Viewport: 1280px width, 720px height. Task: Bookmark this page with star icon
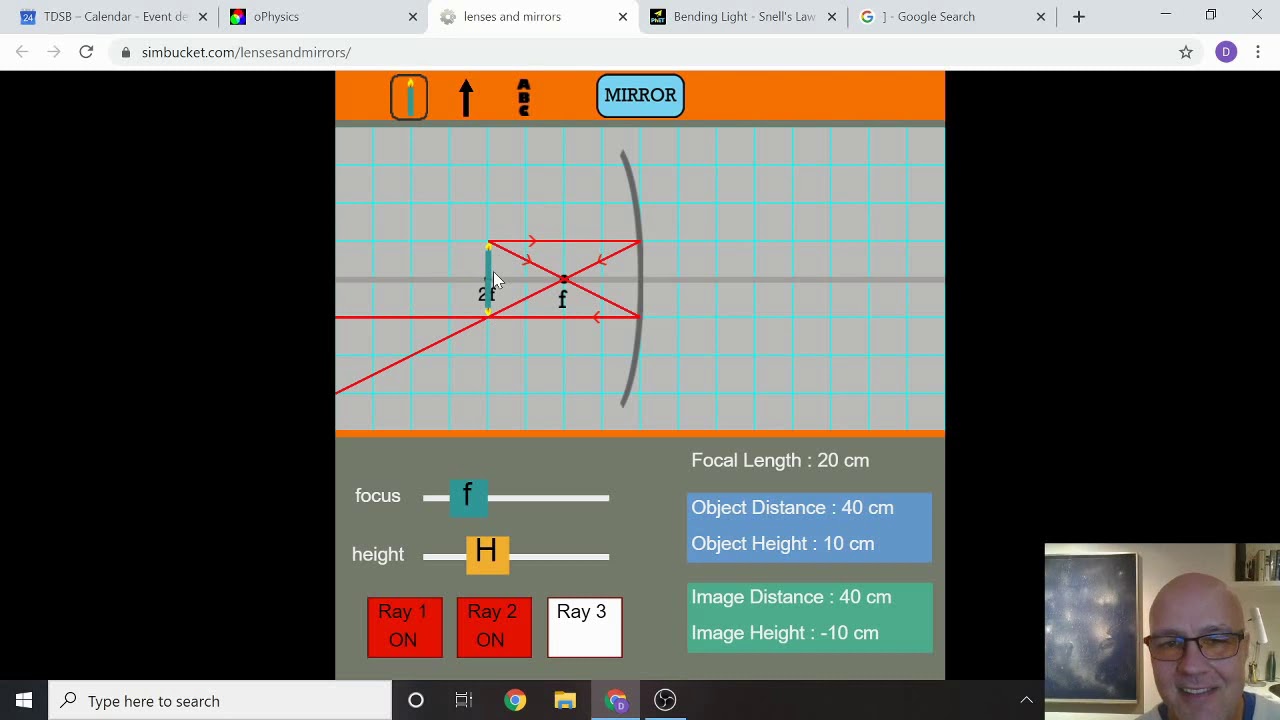tap(1186, 52)
